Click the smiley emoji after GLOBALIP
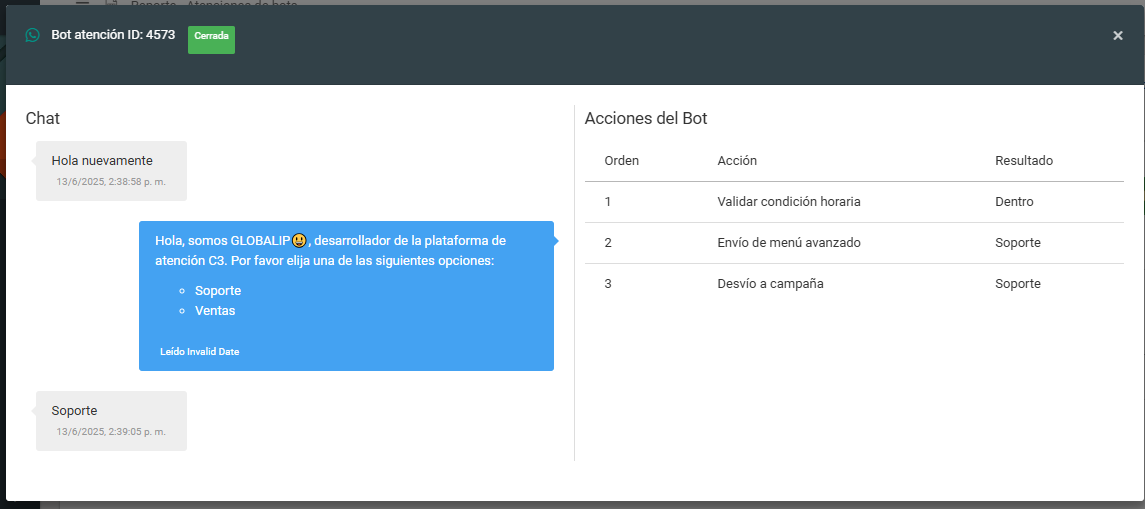The width and height of the screenshot is (1145, 509). [x=299, y=241]
